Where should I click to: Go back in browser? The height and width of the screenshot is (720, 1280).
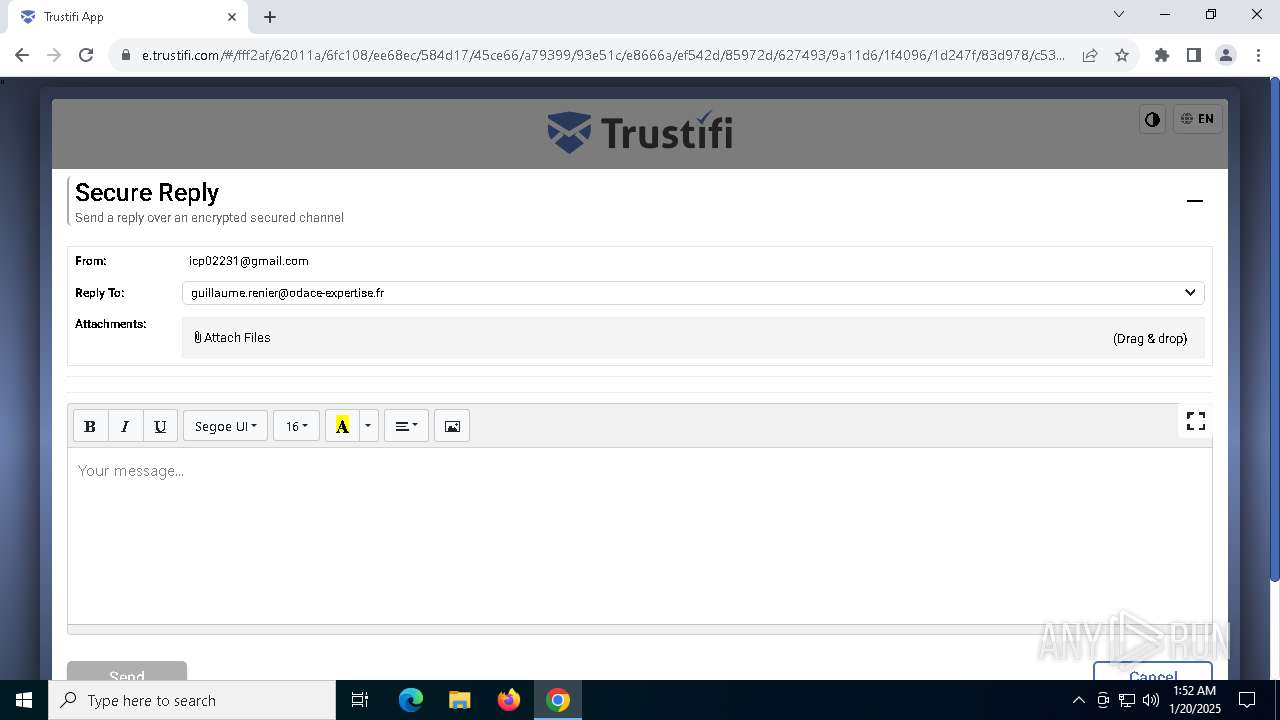pyautogui.click(x=22, y=55)
